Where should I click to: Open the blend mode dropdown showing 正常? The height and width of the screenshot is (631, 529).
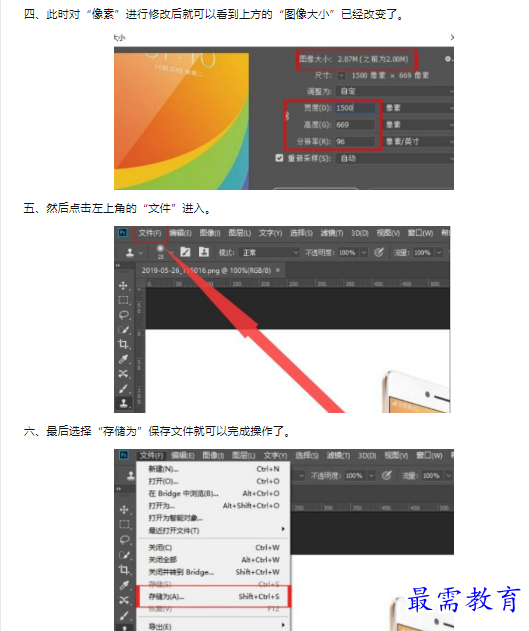click(270, 252)
